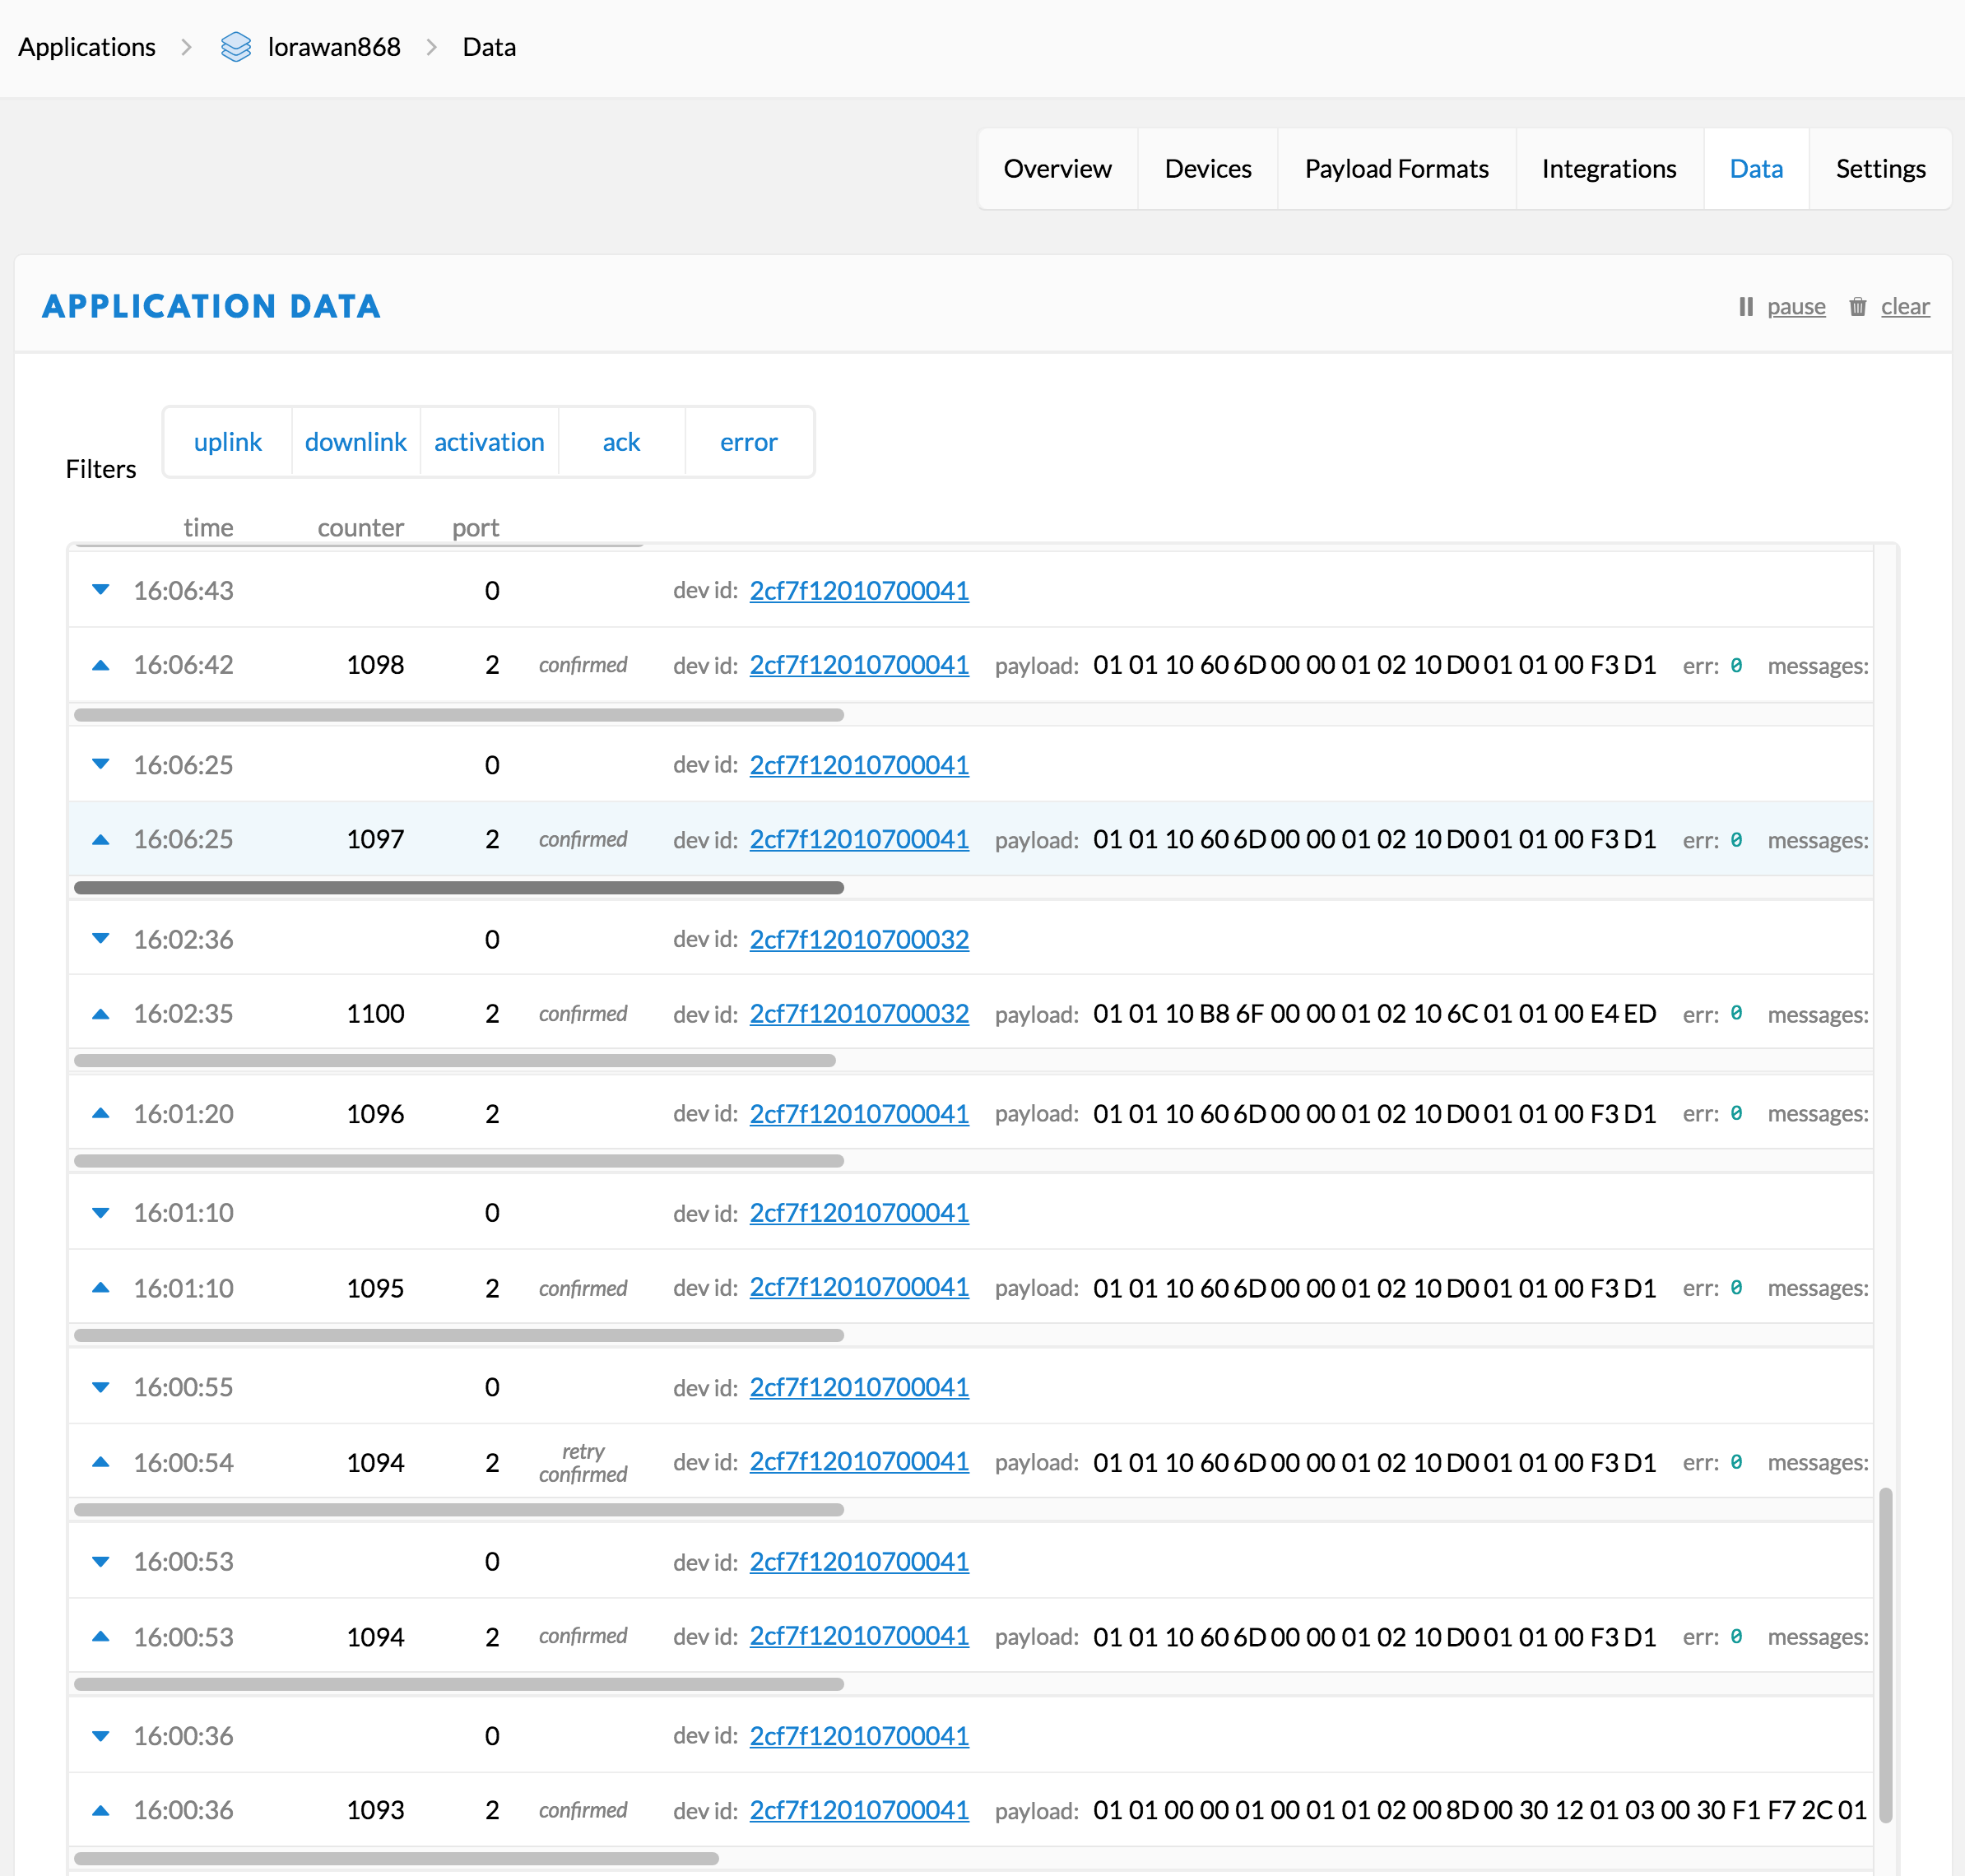This screenshot has width=1965, height=1876.
Task: Click horizontal scrollbar under counter 1098 row
Action: click(459, 715)
